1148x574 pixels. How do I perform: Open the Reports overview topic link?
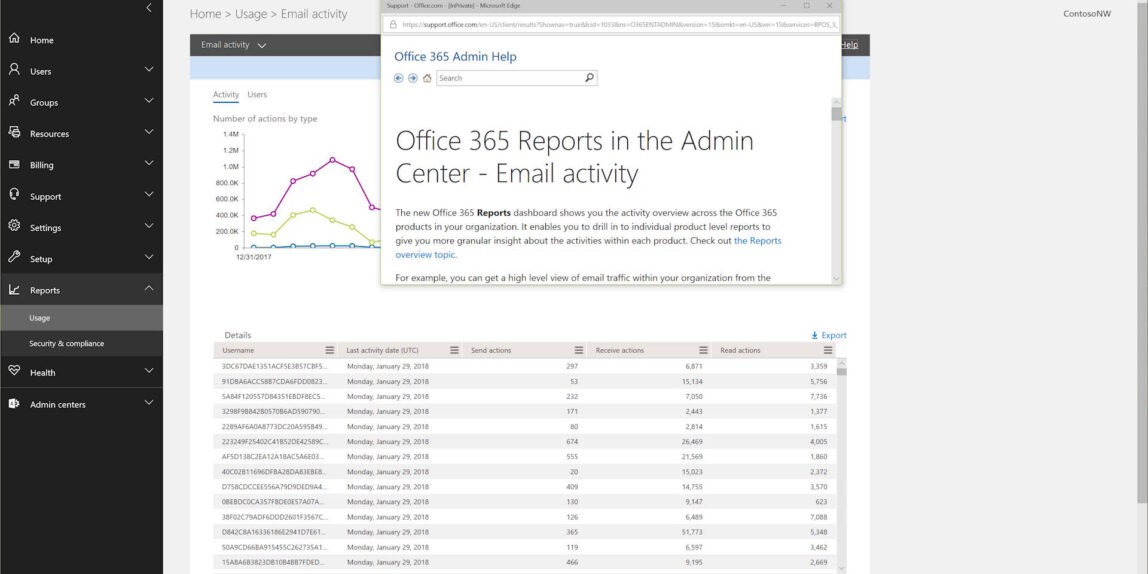click(588, 247)
